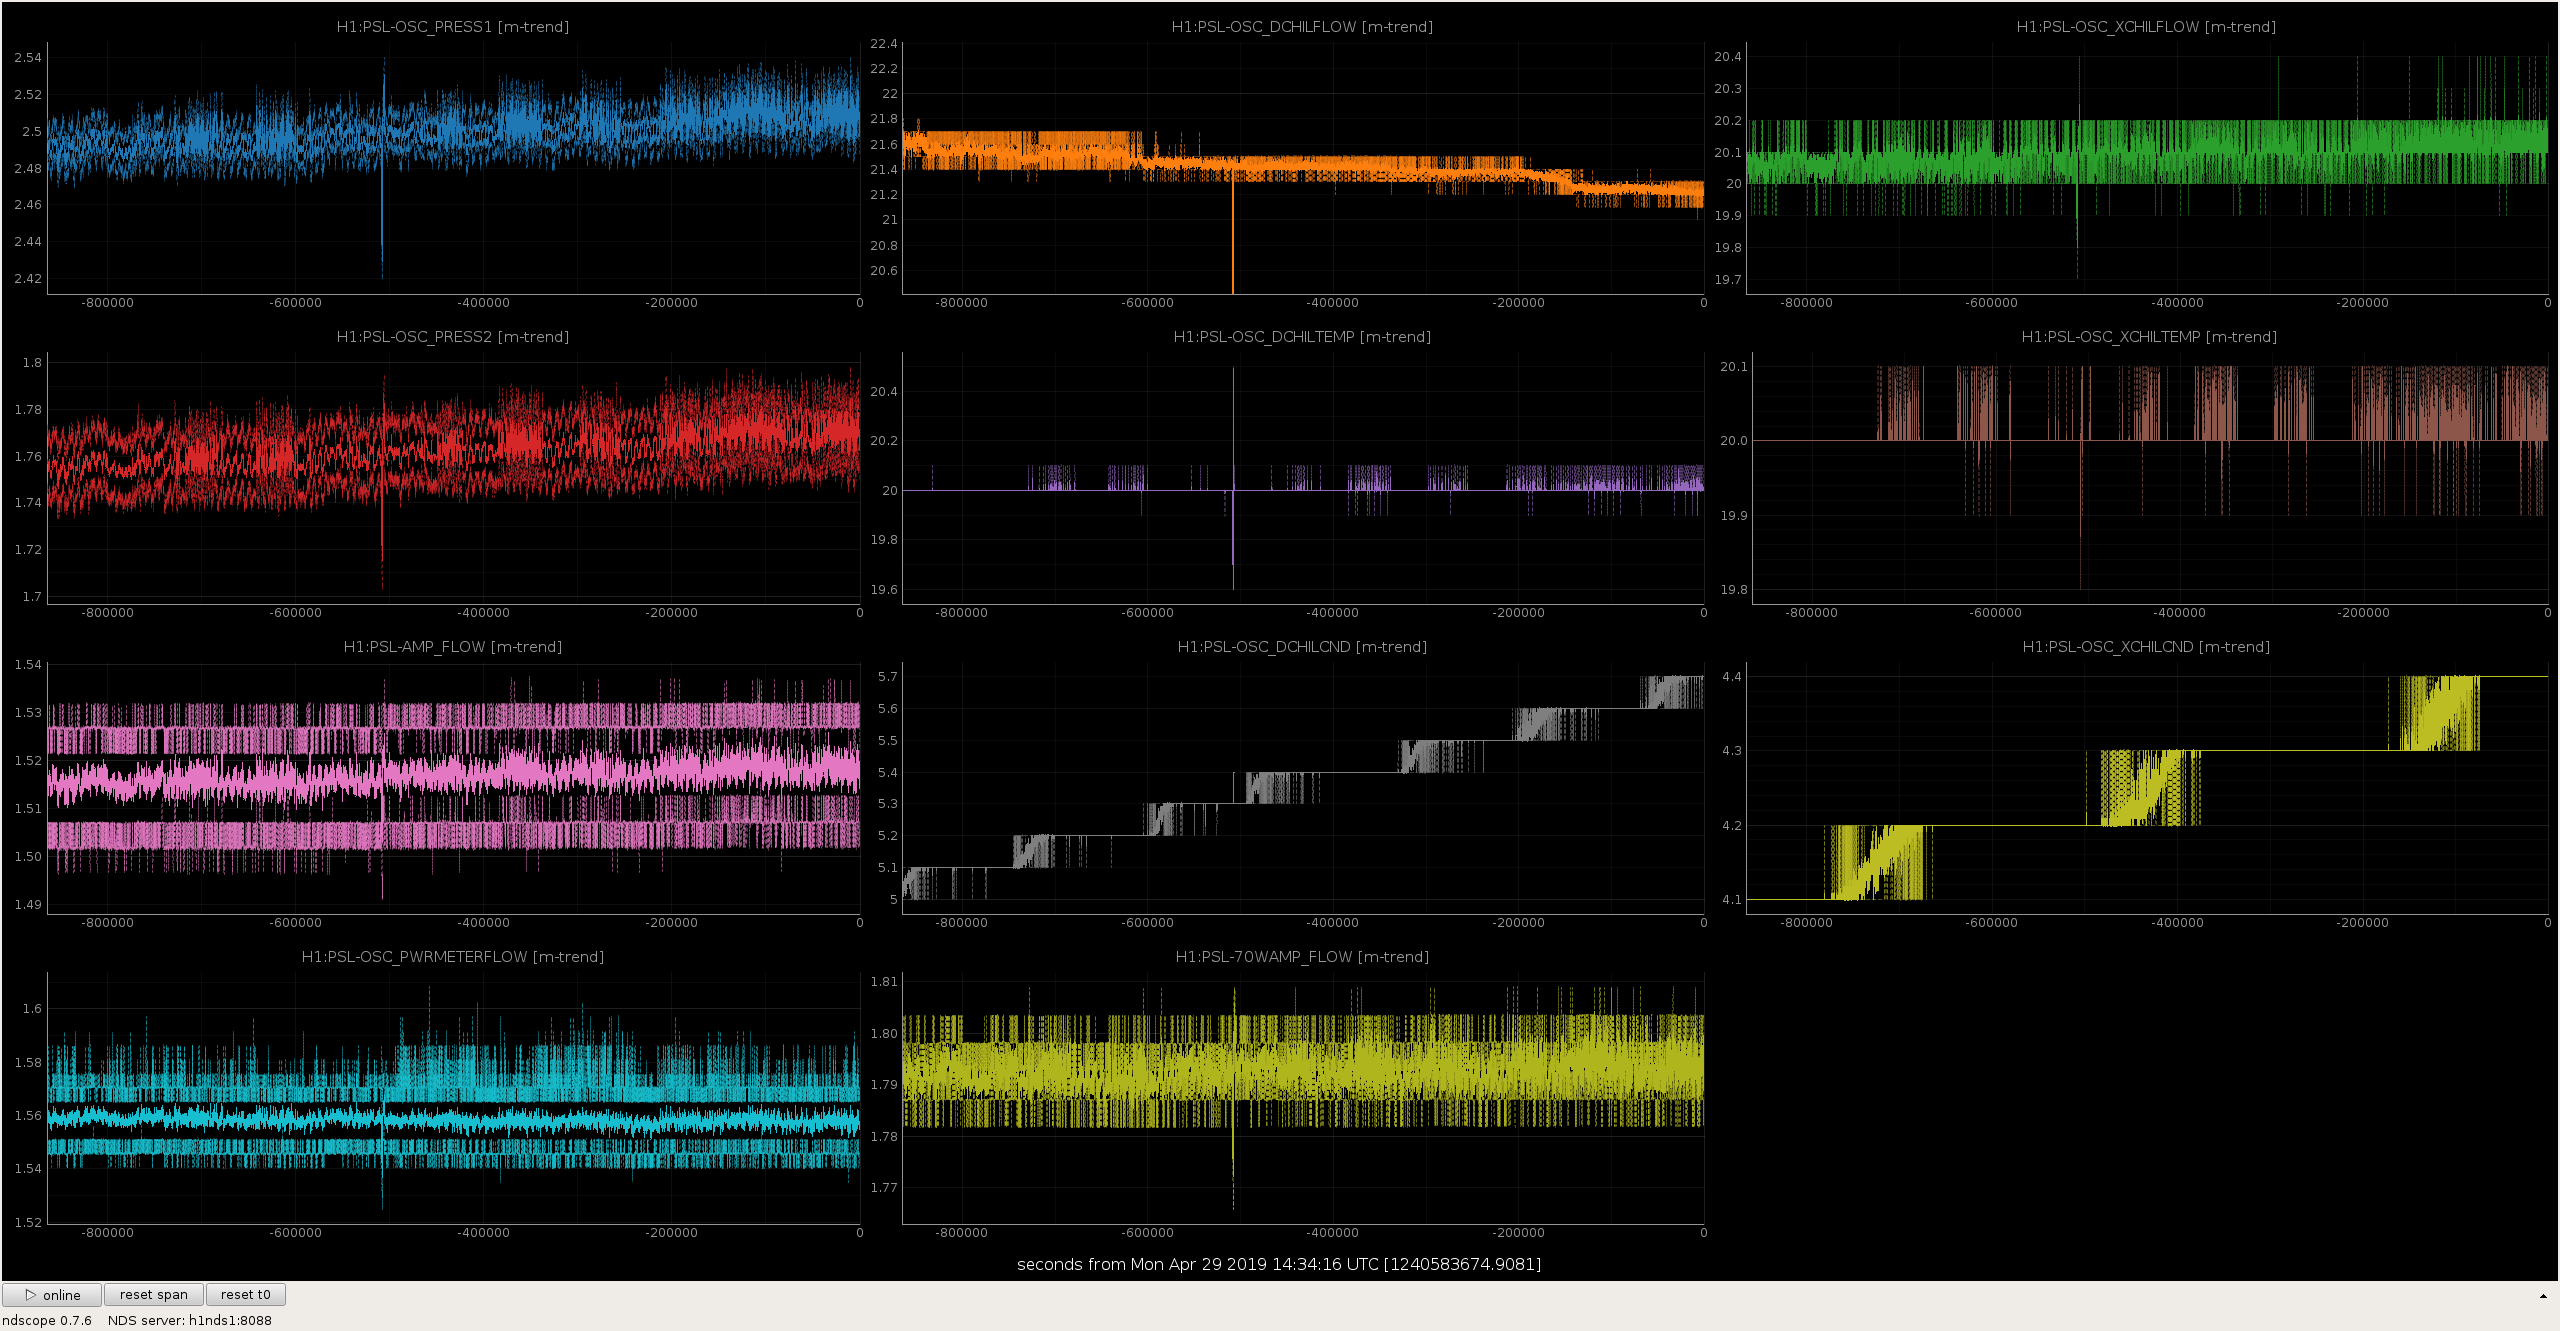Expand the panel using the bottom-right up arrow
The image size is (2560, 1331).
[x=2543, y=1296]
